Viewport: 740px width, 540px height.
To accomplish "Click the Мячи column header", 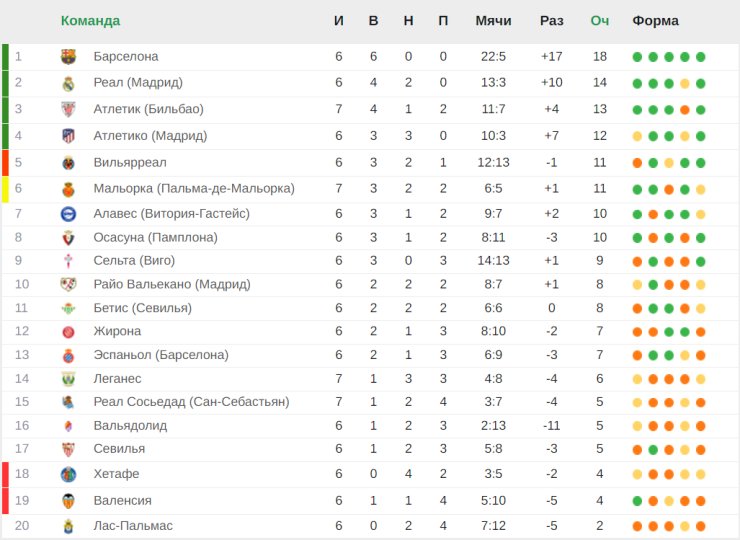I will 493,21.
